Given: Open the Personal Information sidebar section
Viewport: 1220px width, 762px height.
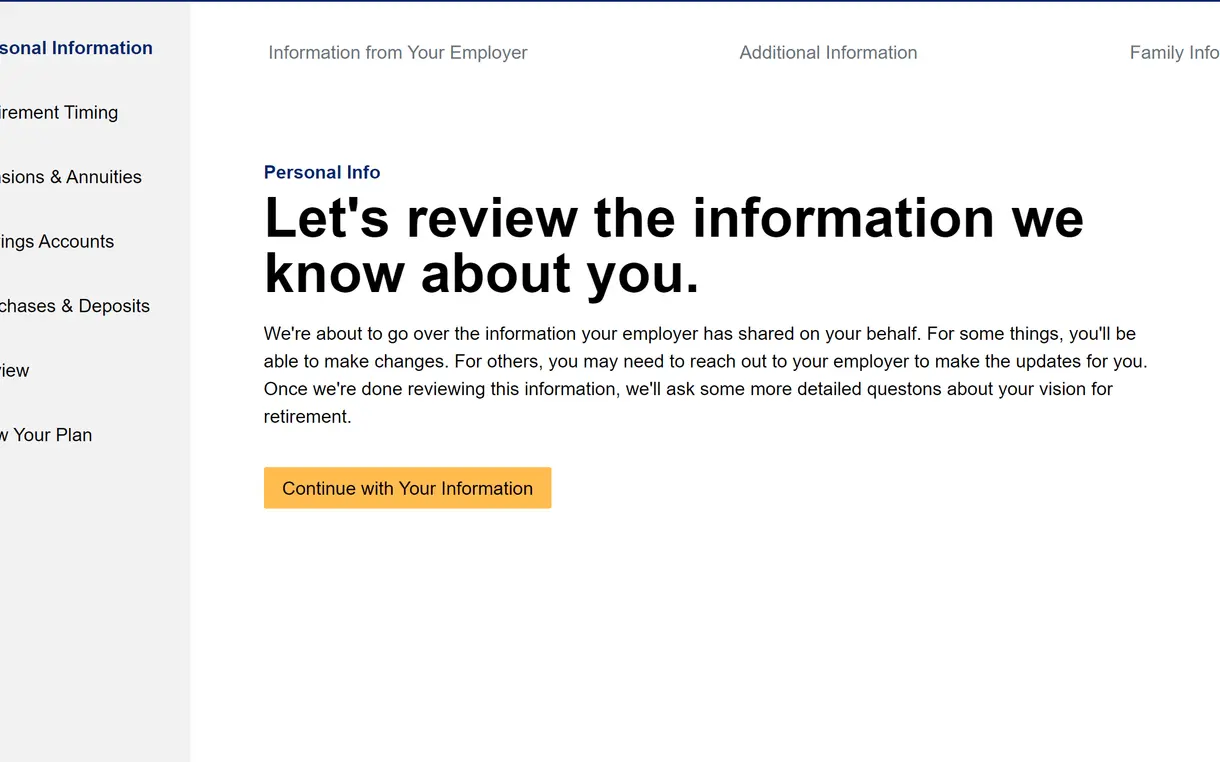Looking at the screenshot, I should [x=76, y=48].
